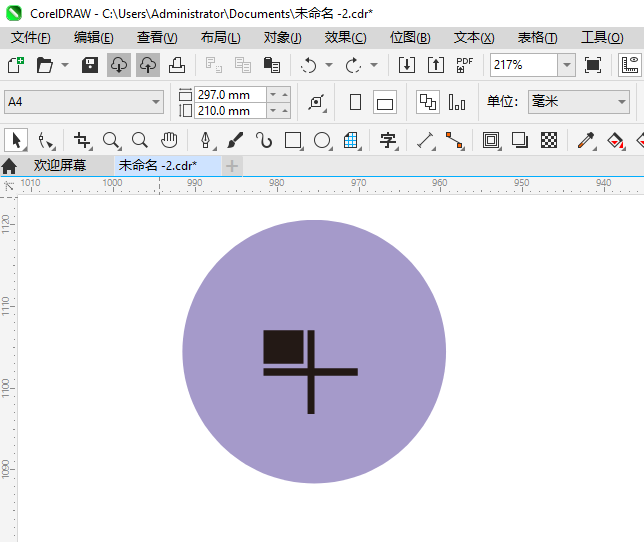Select the Interactive fill bucket tool
The height and width of the screenshot is (542, 644).
pyautogui.click(x=615, y=140)
